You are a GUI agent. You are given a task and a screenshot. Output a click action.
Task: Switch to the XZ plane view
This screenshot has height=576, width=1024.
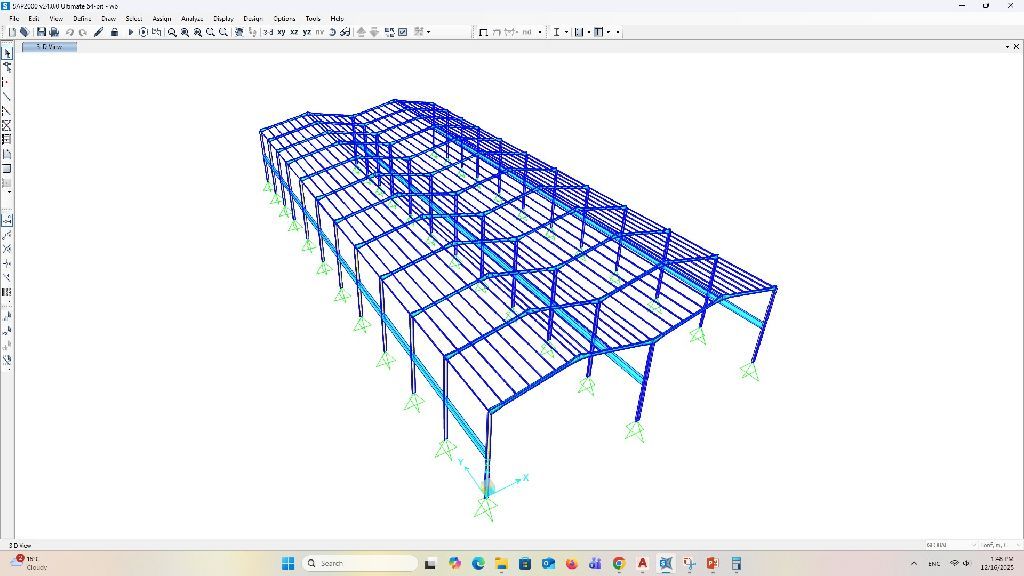[x=294, y=32]
